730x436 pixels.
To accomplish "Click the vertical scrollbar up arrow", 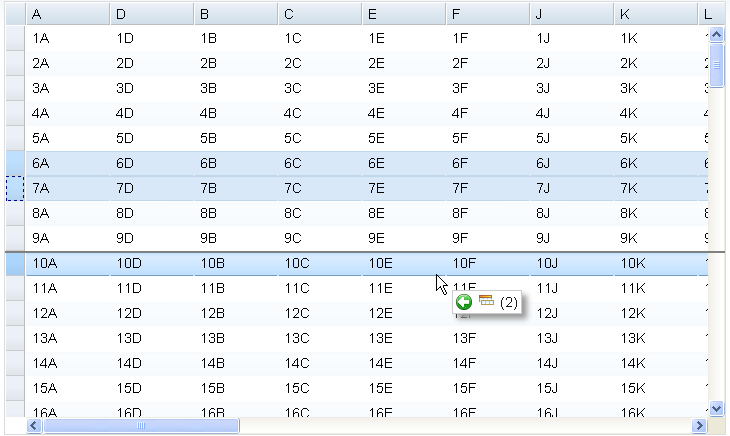I will 716,34.
